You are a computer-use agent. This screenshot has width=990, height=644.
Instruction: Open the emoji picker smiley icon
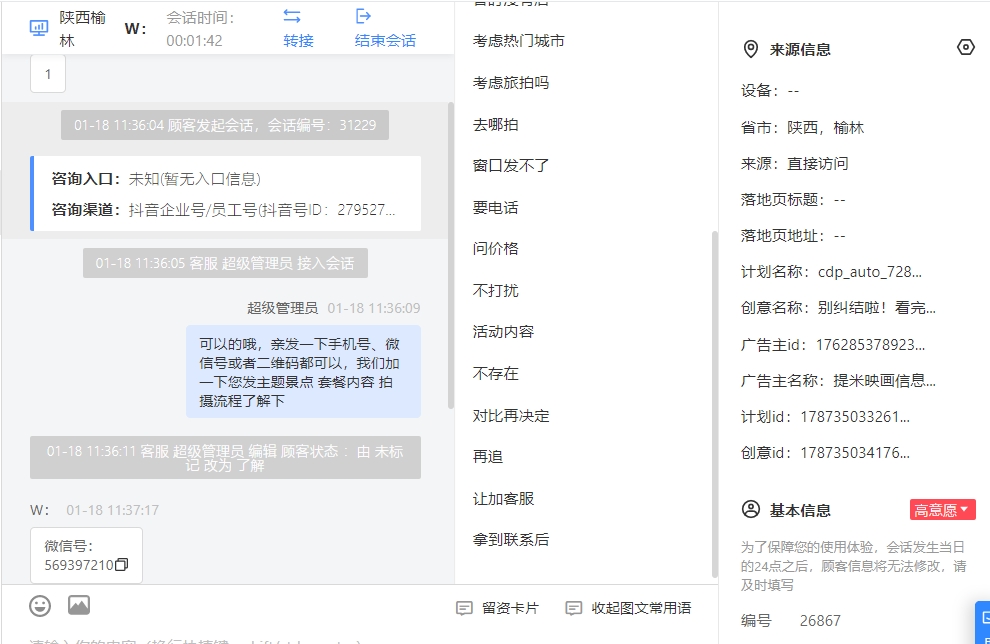(40, 605)
